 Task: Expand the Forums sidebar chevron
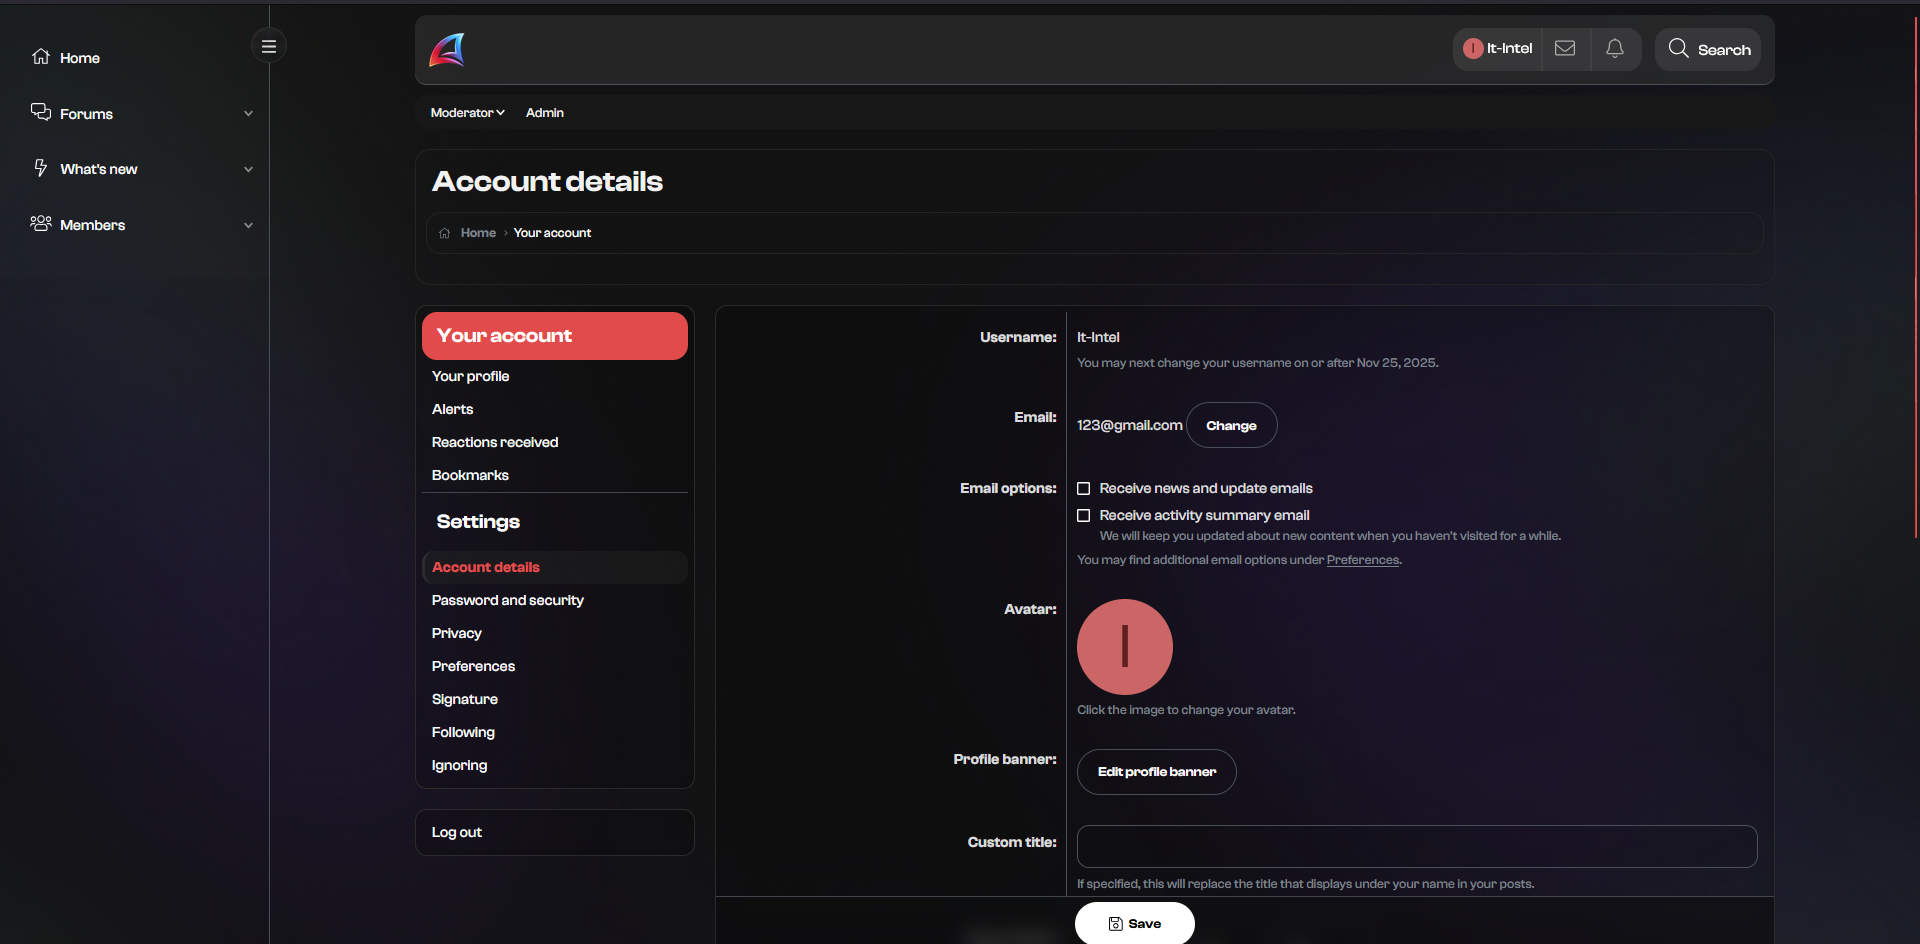(248, 114)
